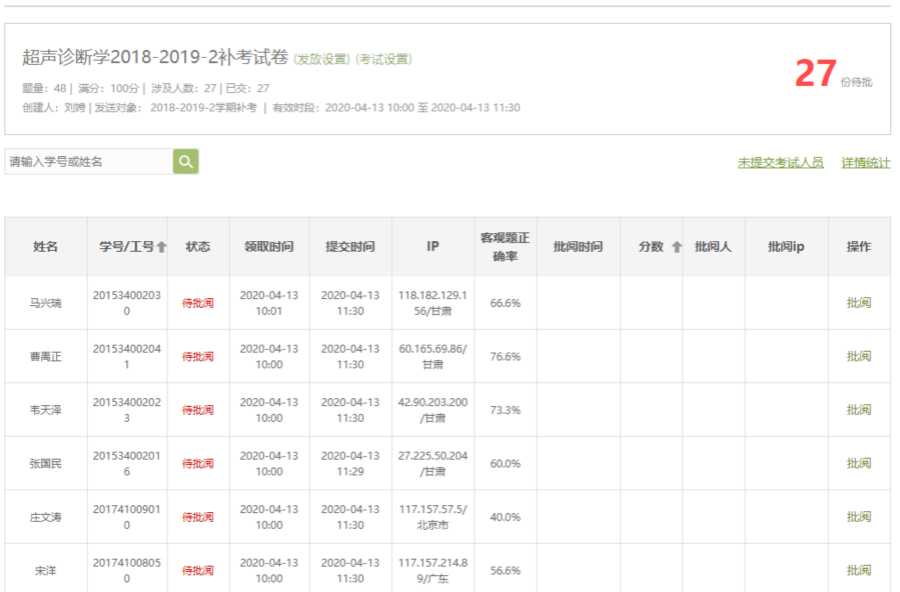Select student name 庄文涛 in table
This screenshot has height=592, width=900.
(45, 517)
